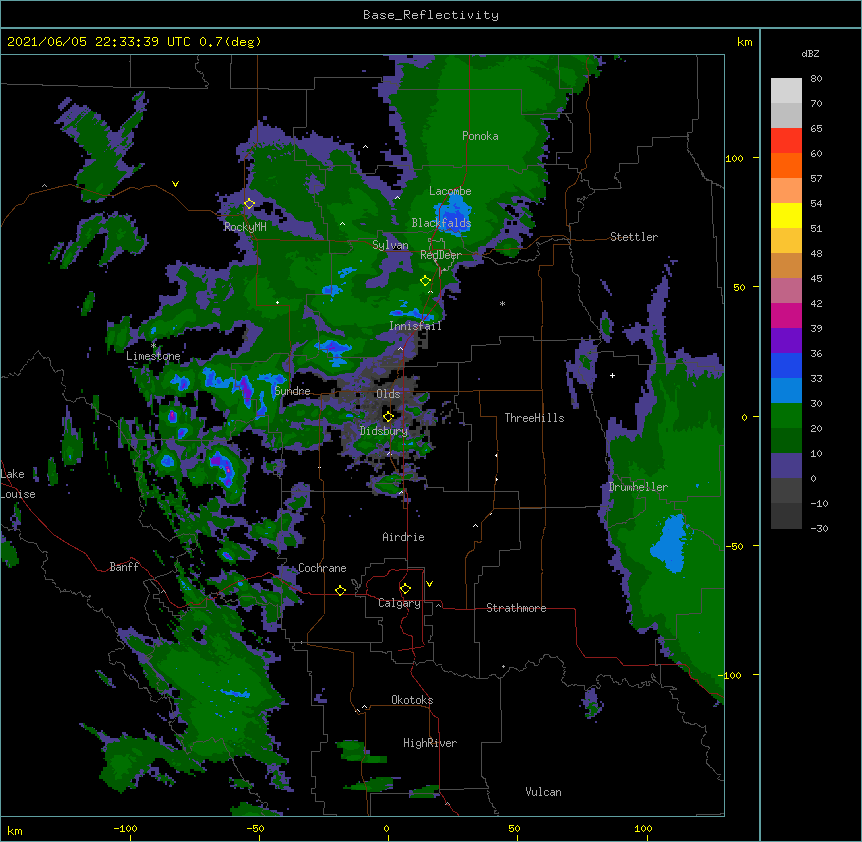Select the yellow diamond marker between Olds and Didsbury
This screenshot has height=842, width=862.
tap(389, 416)
